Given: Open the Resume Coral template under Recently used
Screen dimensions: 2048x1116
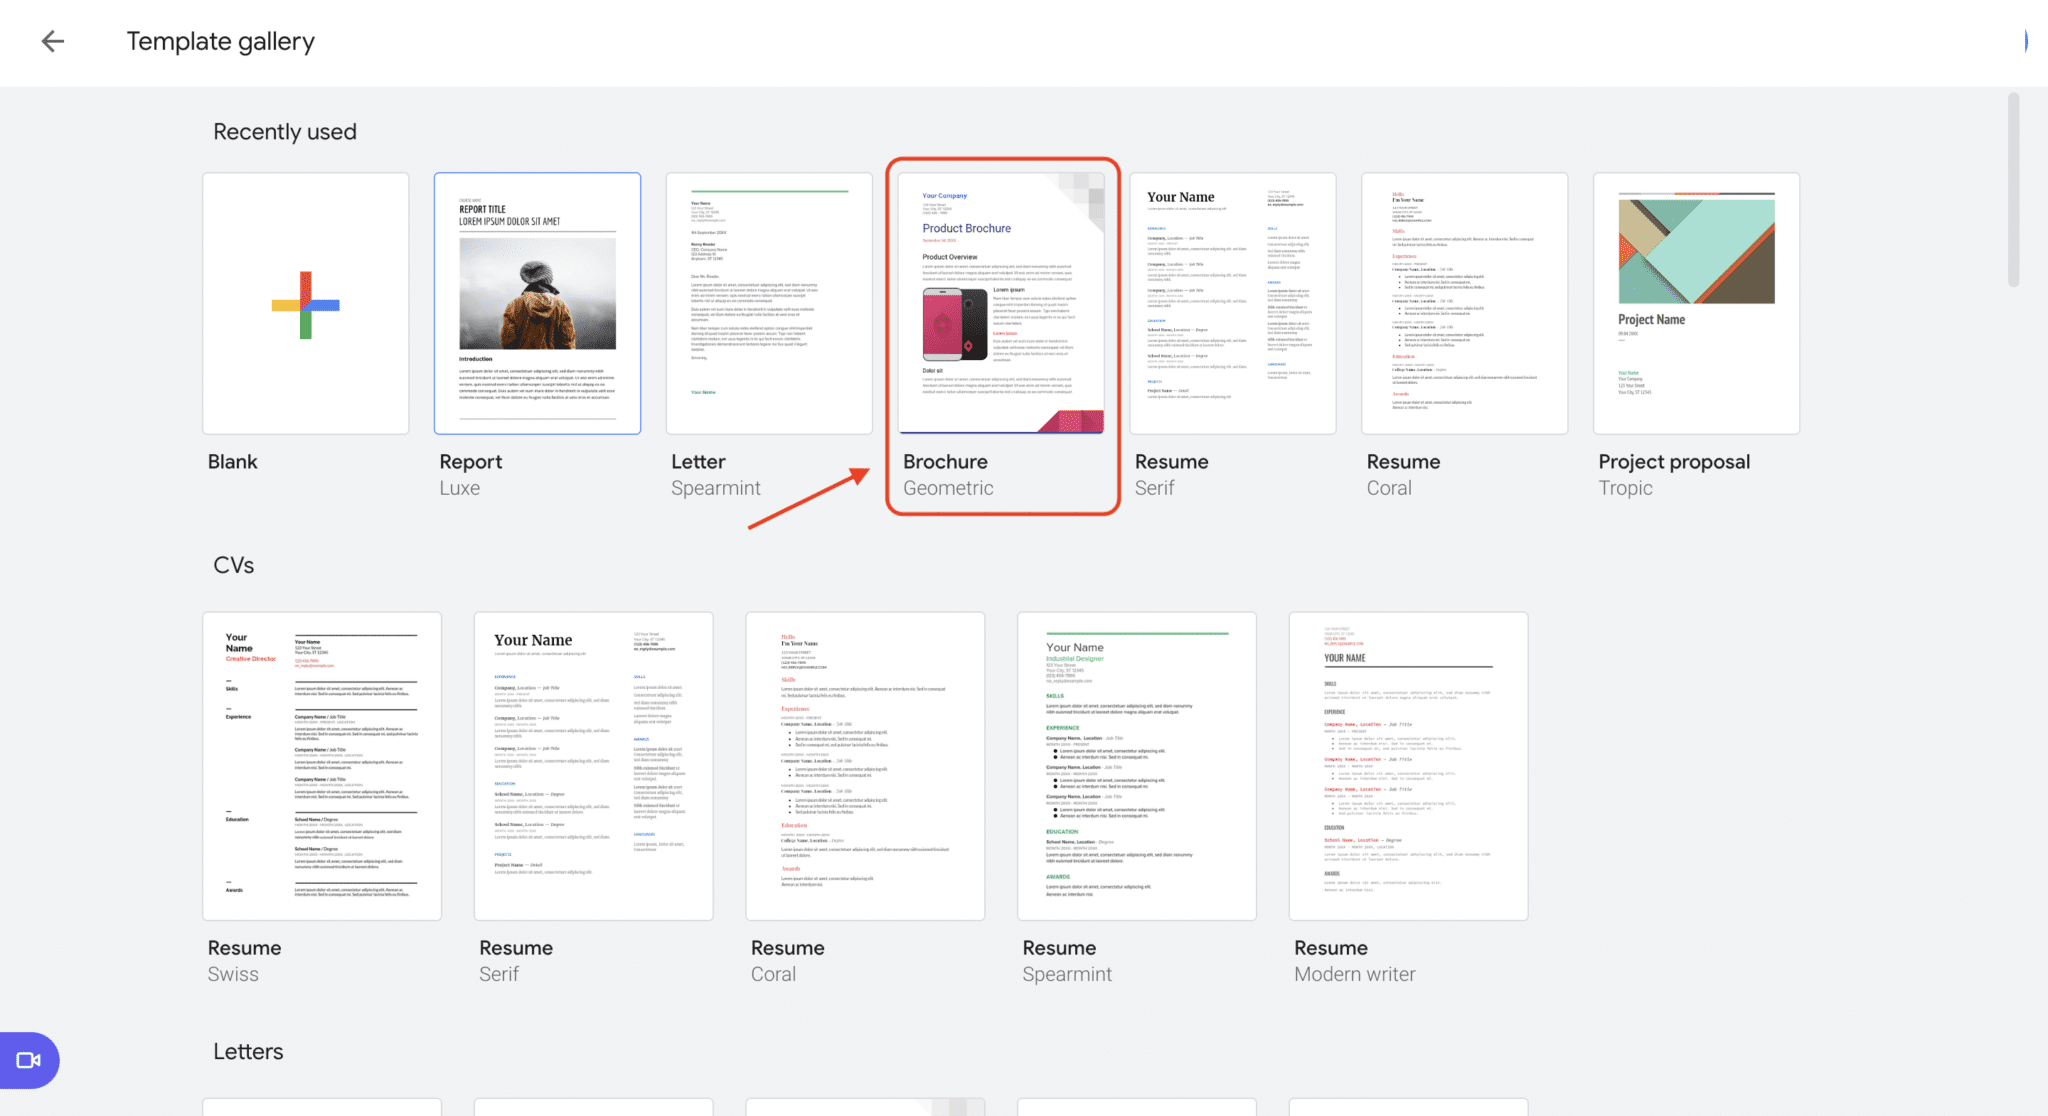Looking at the screenshot, I should pyautogui.click(x=1464, y=303).
